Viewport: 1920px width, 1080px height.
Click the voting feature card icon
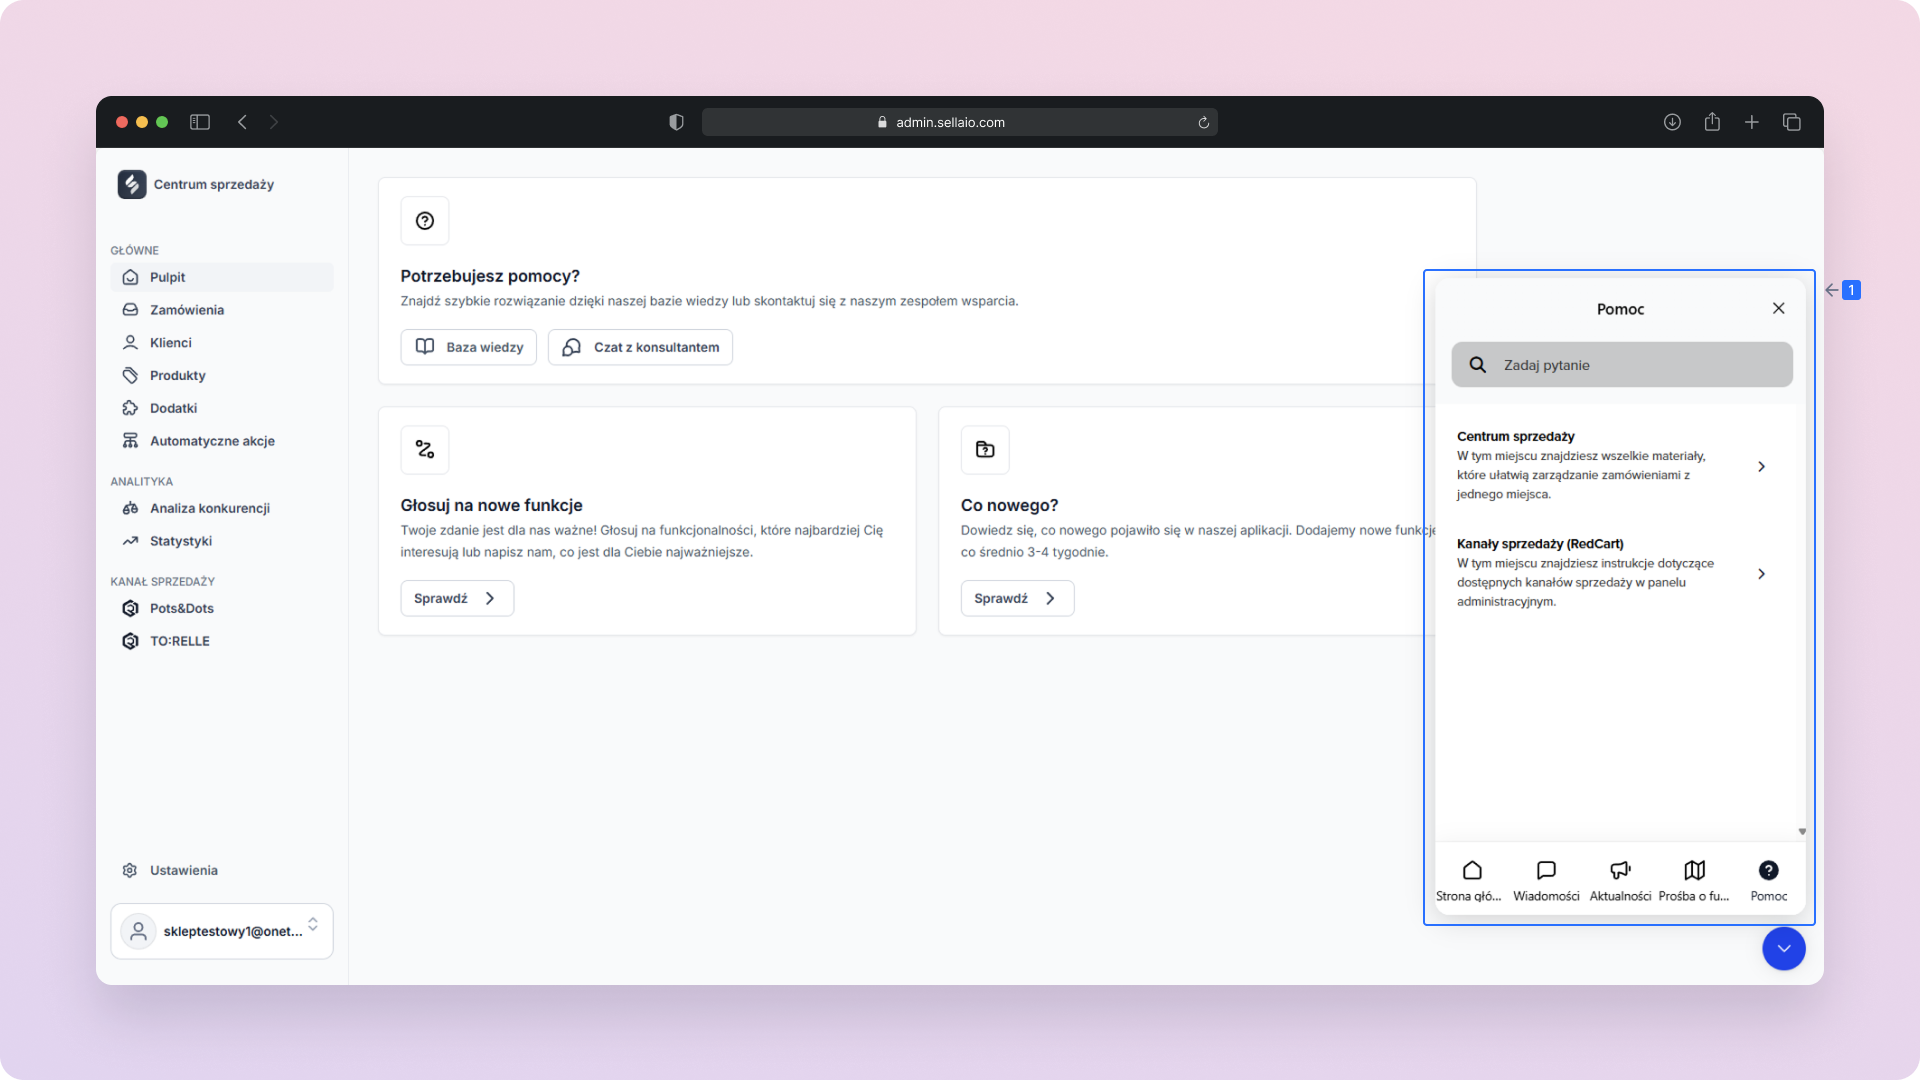point(425,450)
